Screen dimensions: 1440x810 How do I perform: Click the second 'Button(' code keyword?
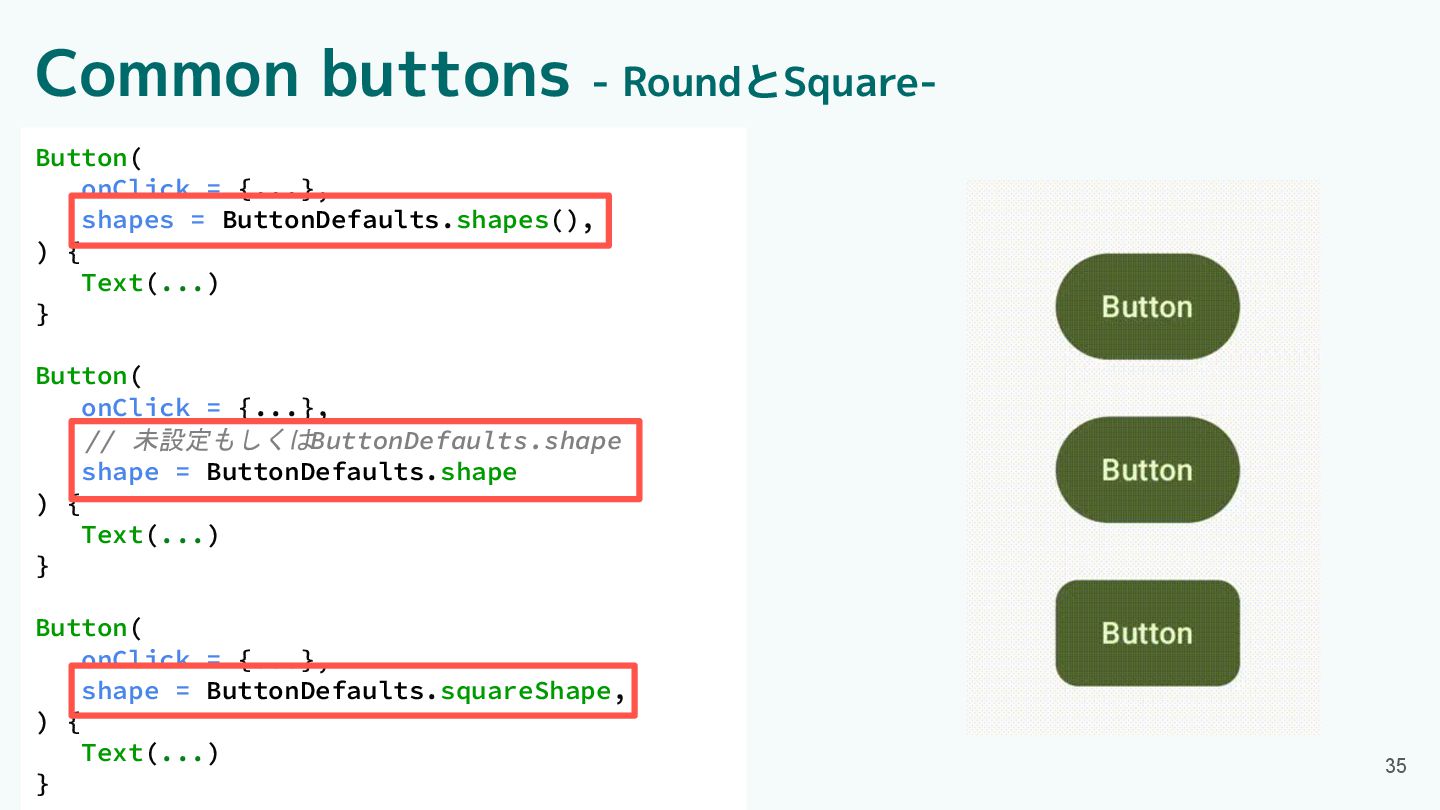click(x=89, y=376)
